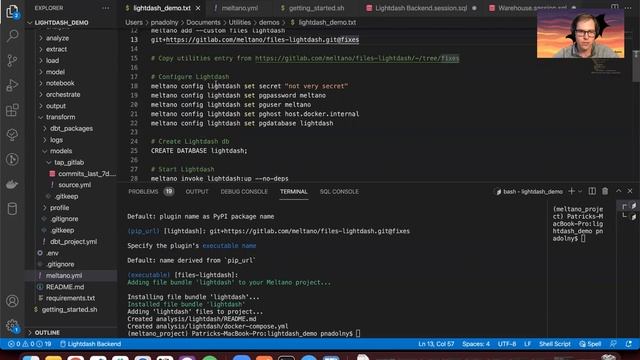Click errors and warnings status indicator

(29, 344)
